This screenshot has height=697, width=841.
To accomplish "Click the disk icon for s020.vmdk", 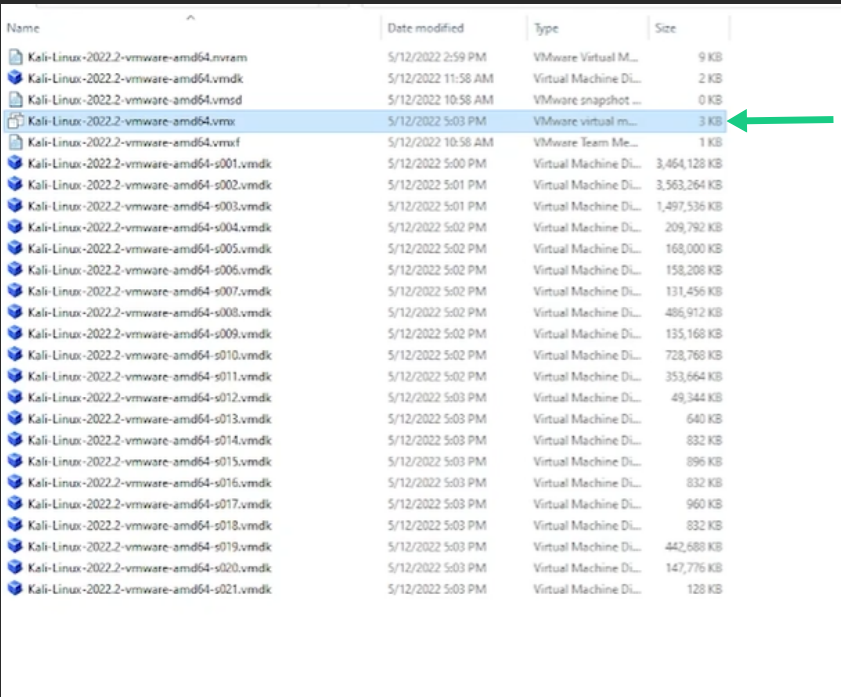I will tap(16, 568).
